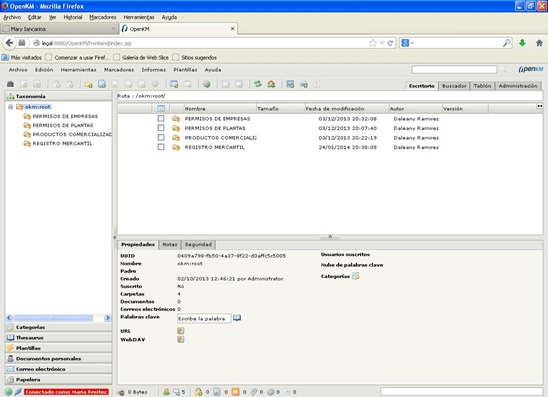Screen dimensions: 548x397
Task: Check the PERMISOS DE EMPRESAS row checkbox
Action: [161, 118]
